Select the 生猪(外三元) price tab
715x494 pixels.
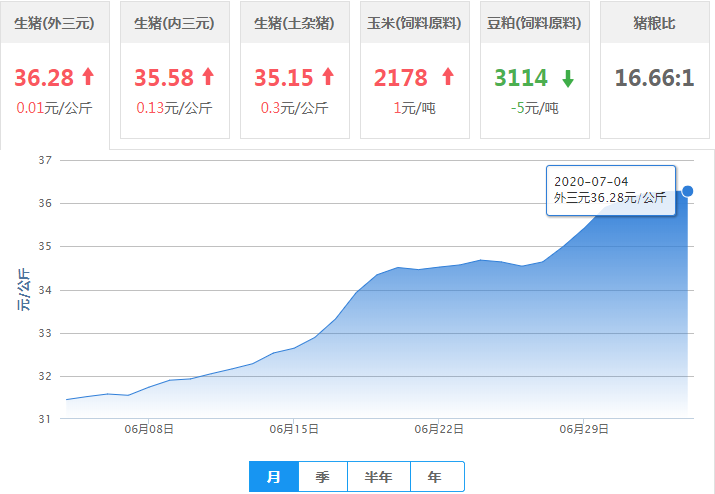(54, 23)
